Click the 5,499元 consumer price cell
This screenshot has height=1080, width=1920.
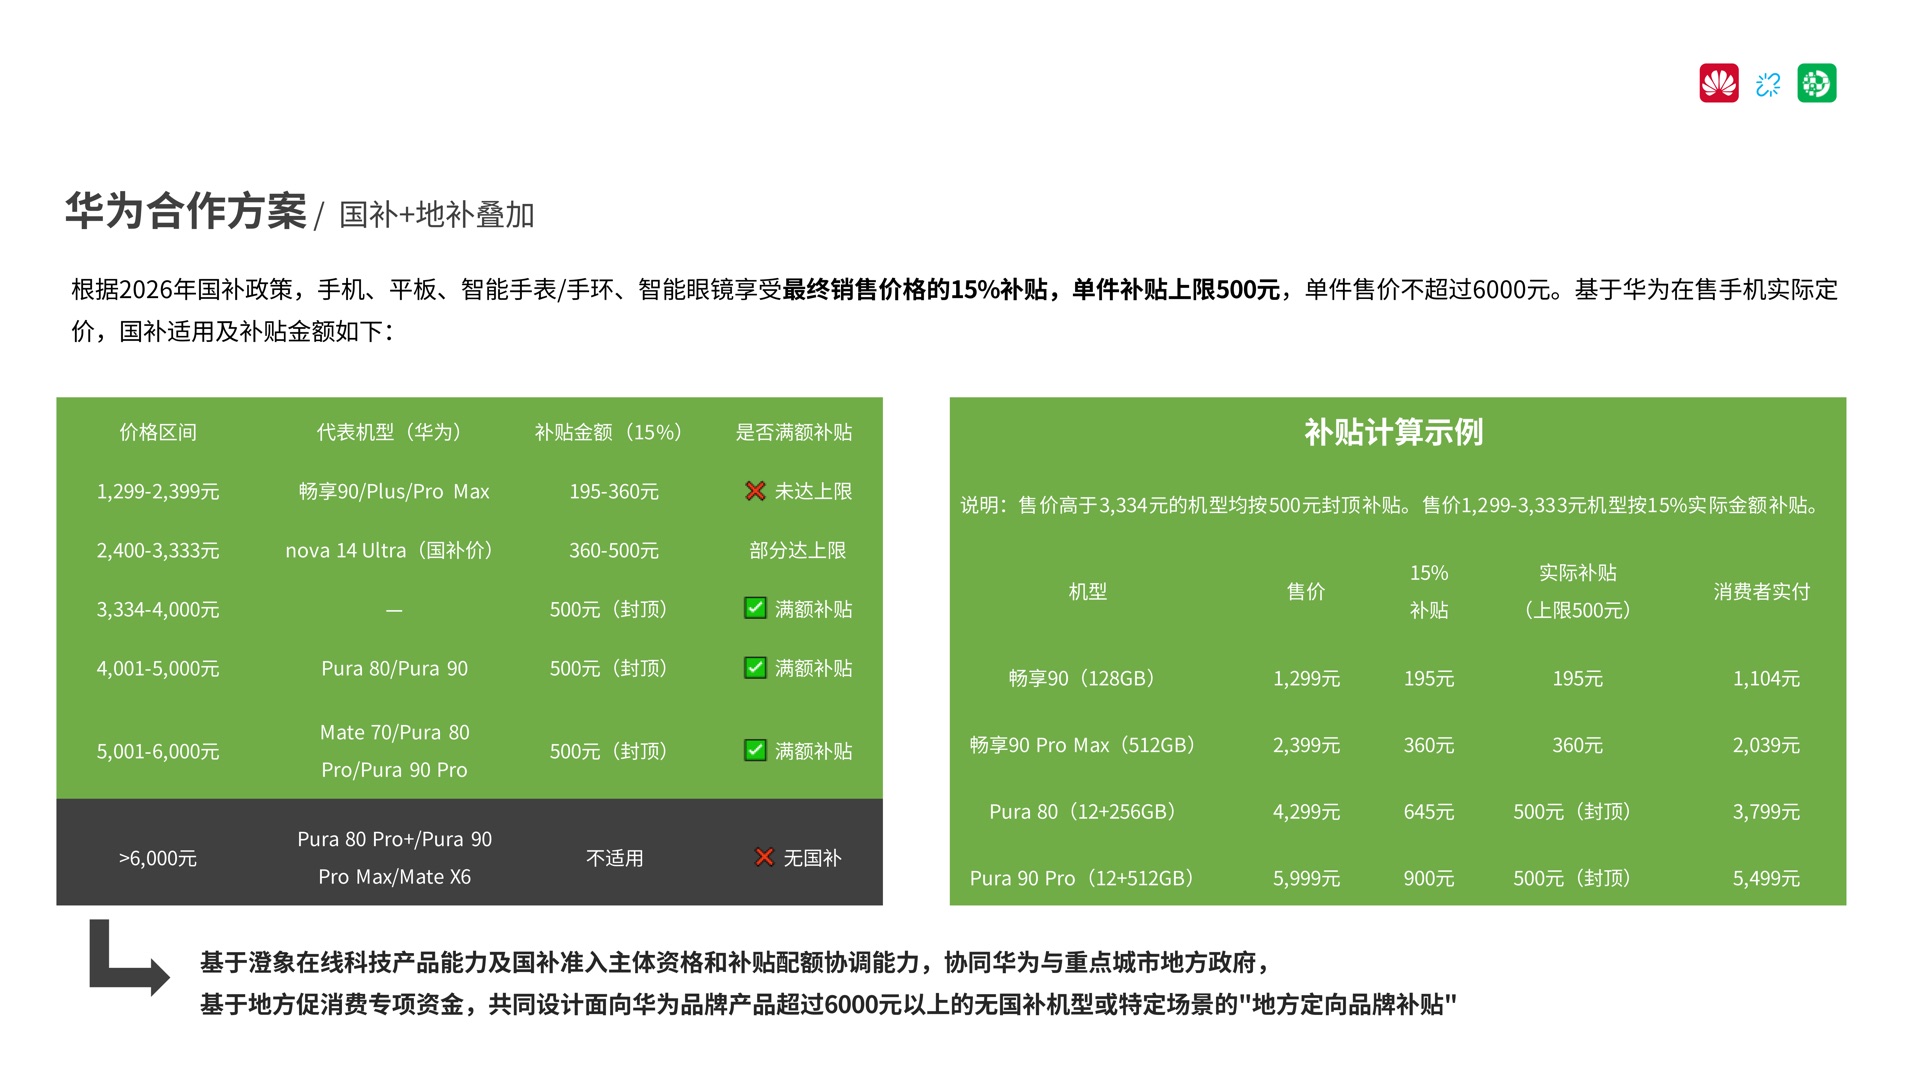point(1766,878)
